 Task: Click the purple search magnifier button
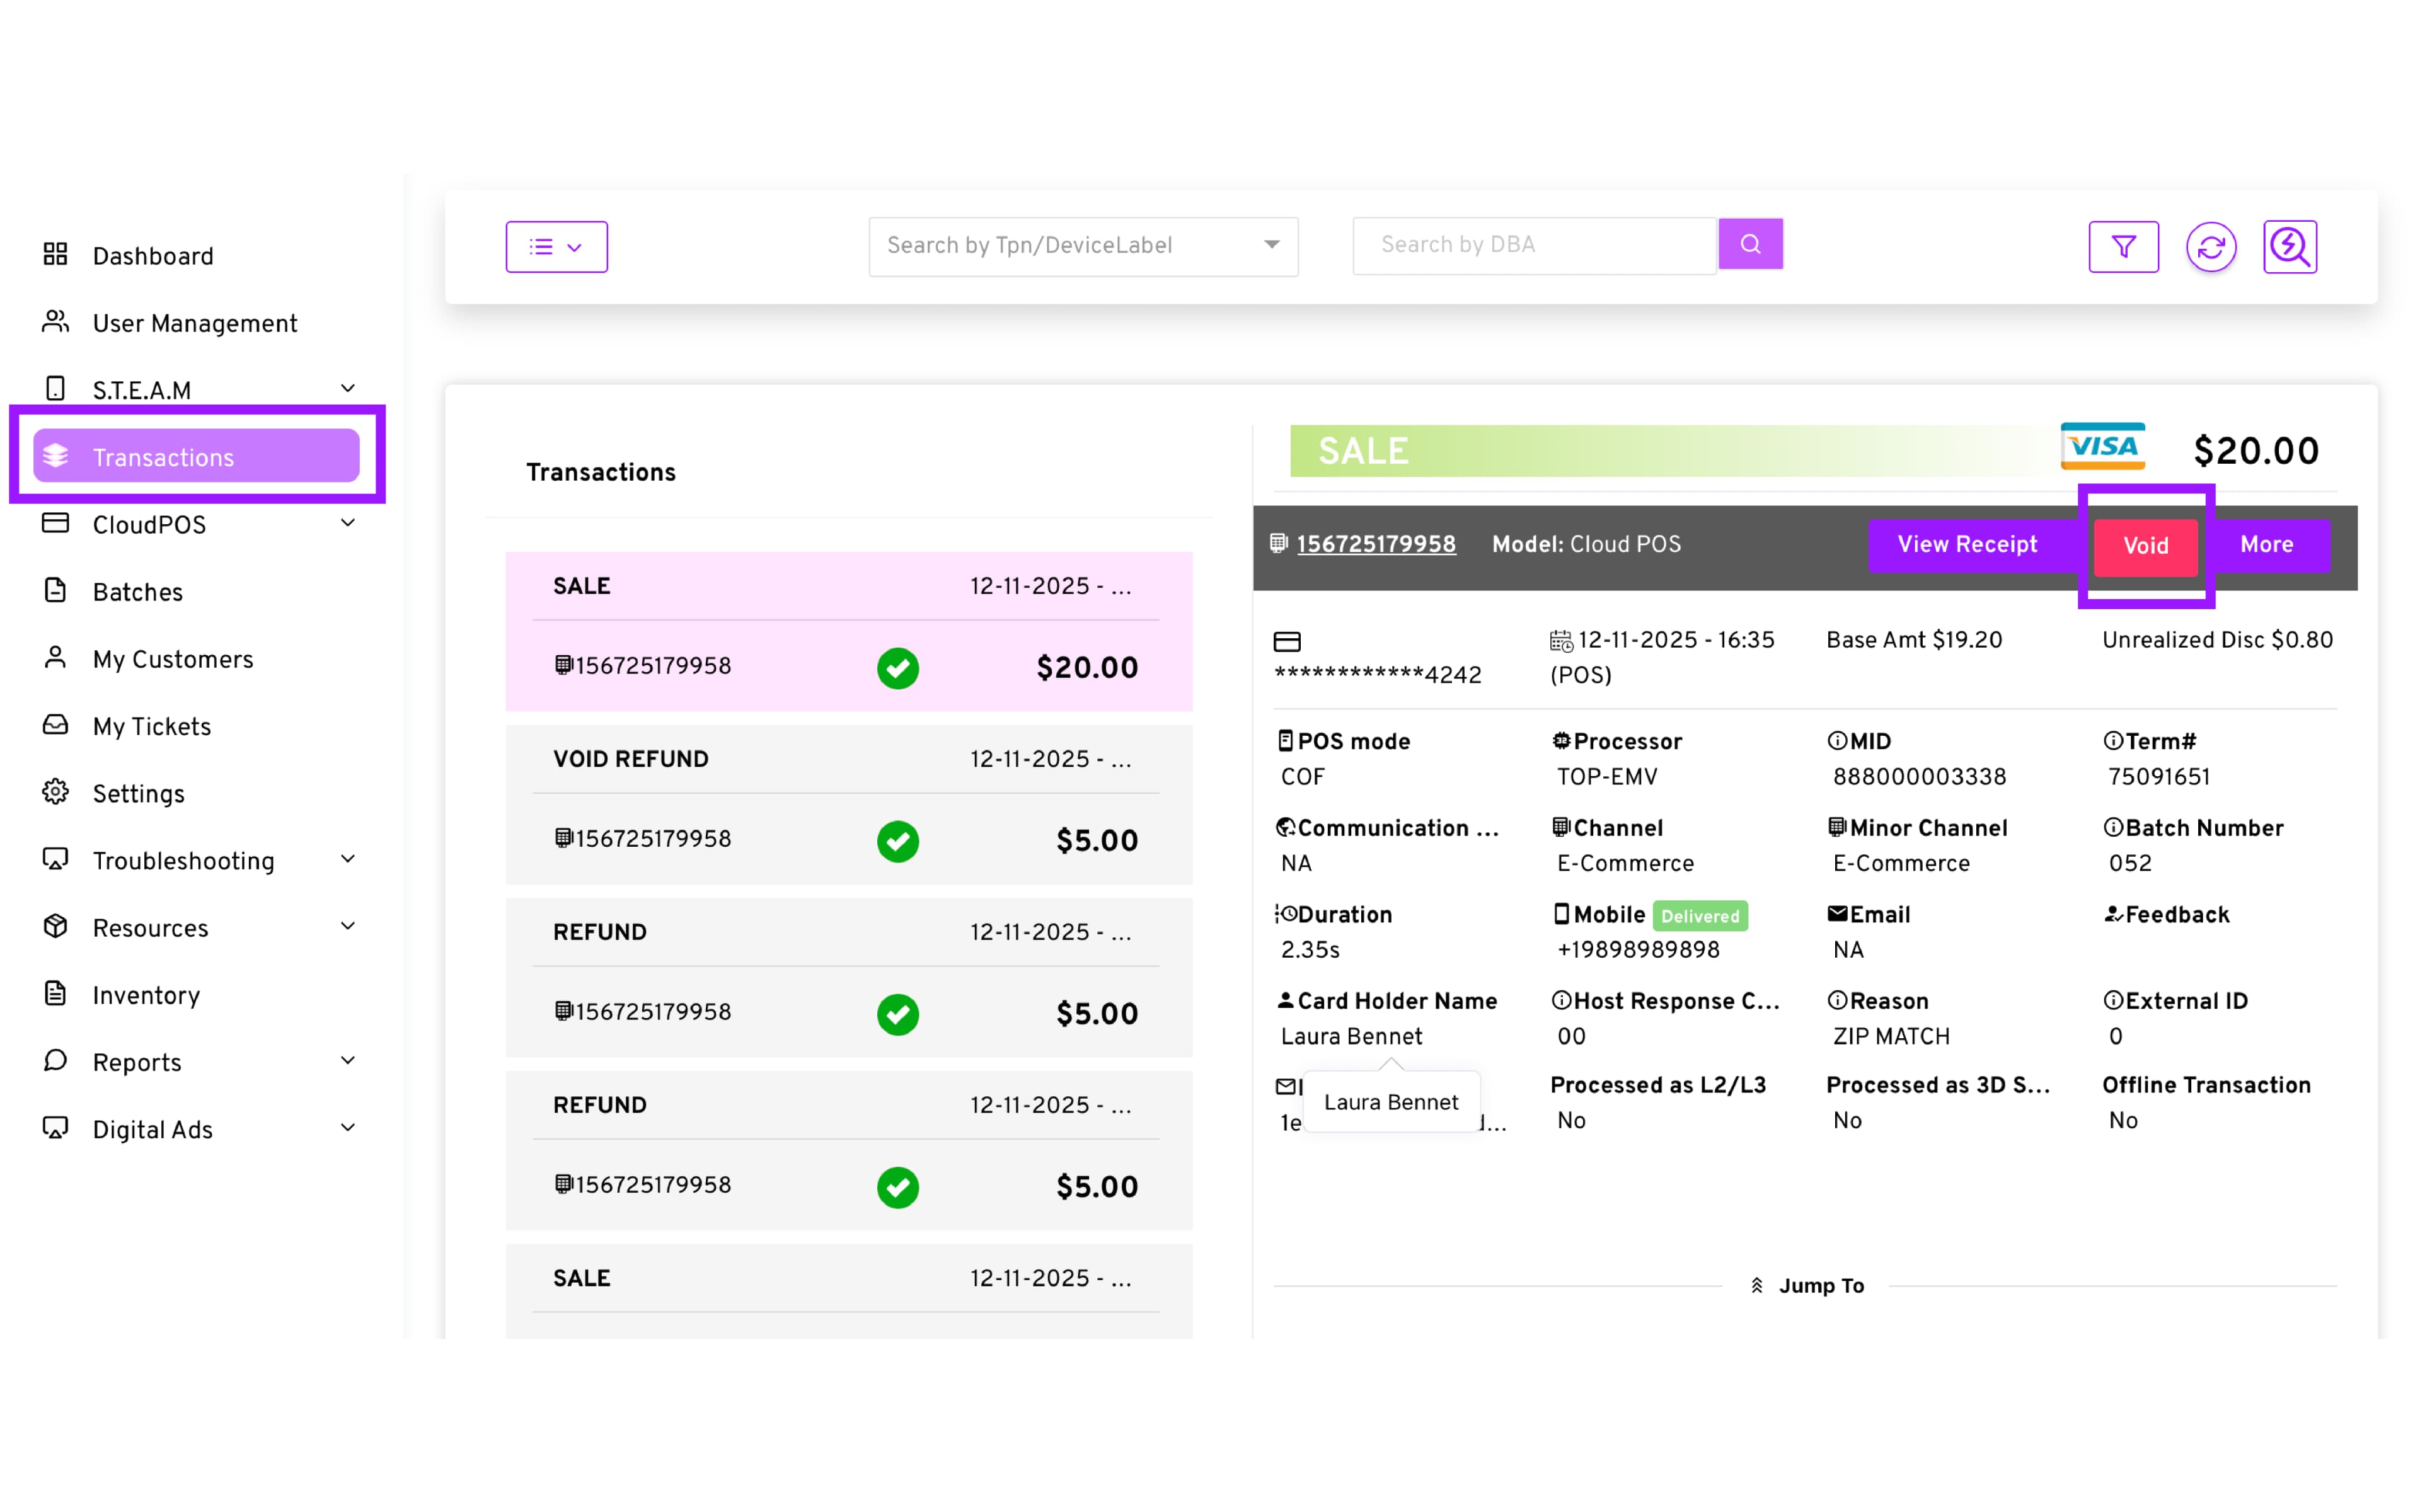pos(1750,244)
